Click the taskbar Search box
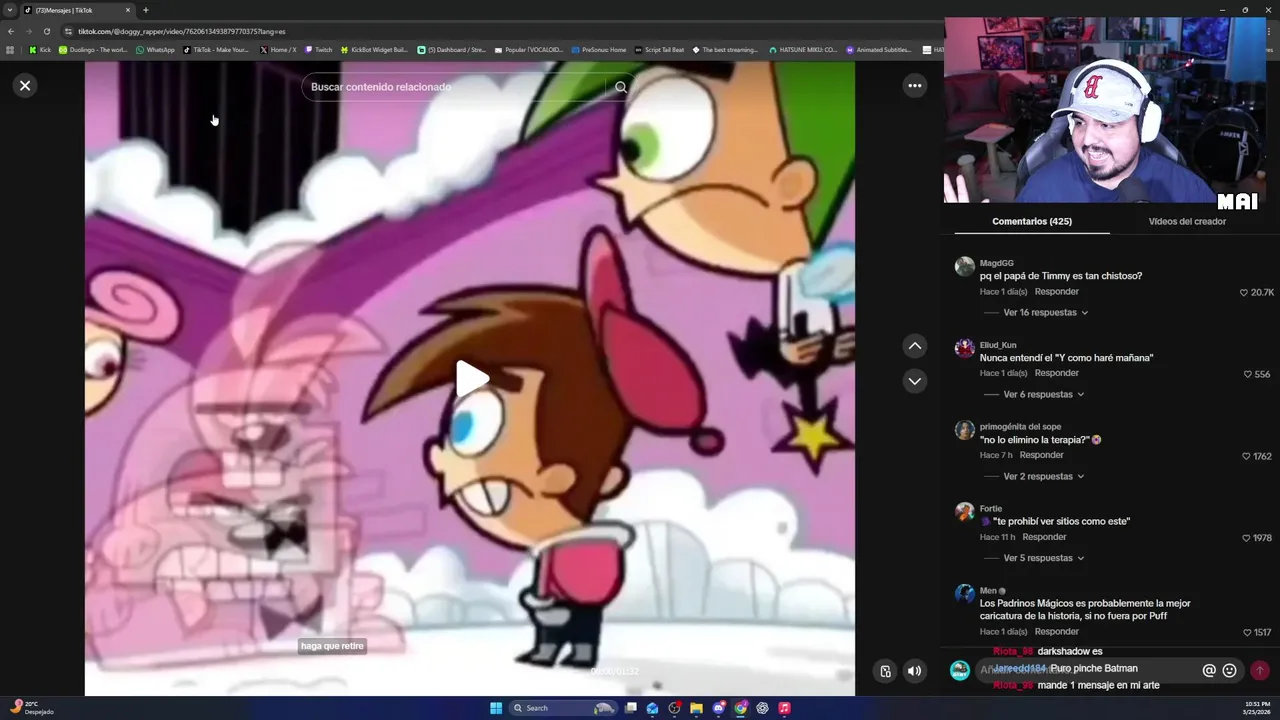This screenshot has width=1280, height=720. (x=563, y=708)
